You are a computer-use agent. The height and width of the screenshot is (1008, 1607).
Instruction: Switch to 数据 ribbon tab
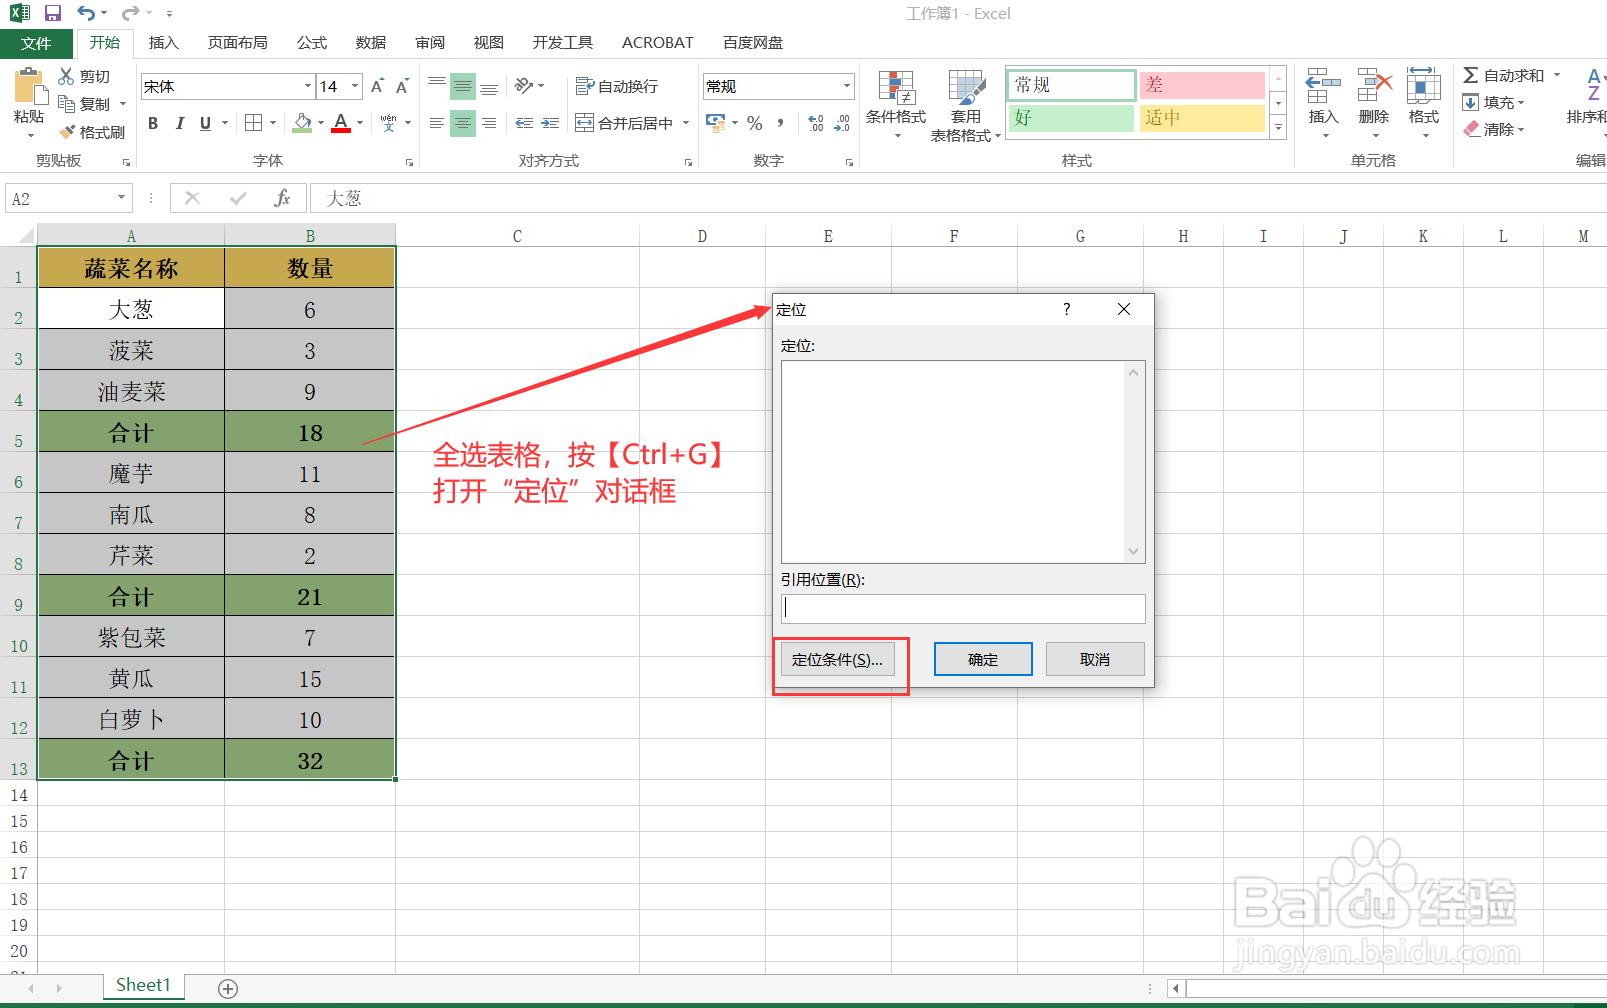[371, 43]
